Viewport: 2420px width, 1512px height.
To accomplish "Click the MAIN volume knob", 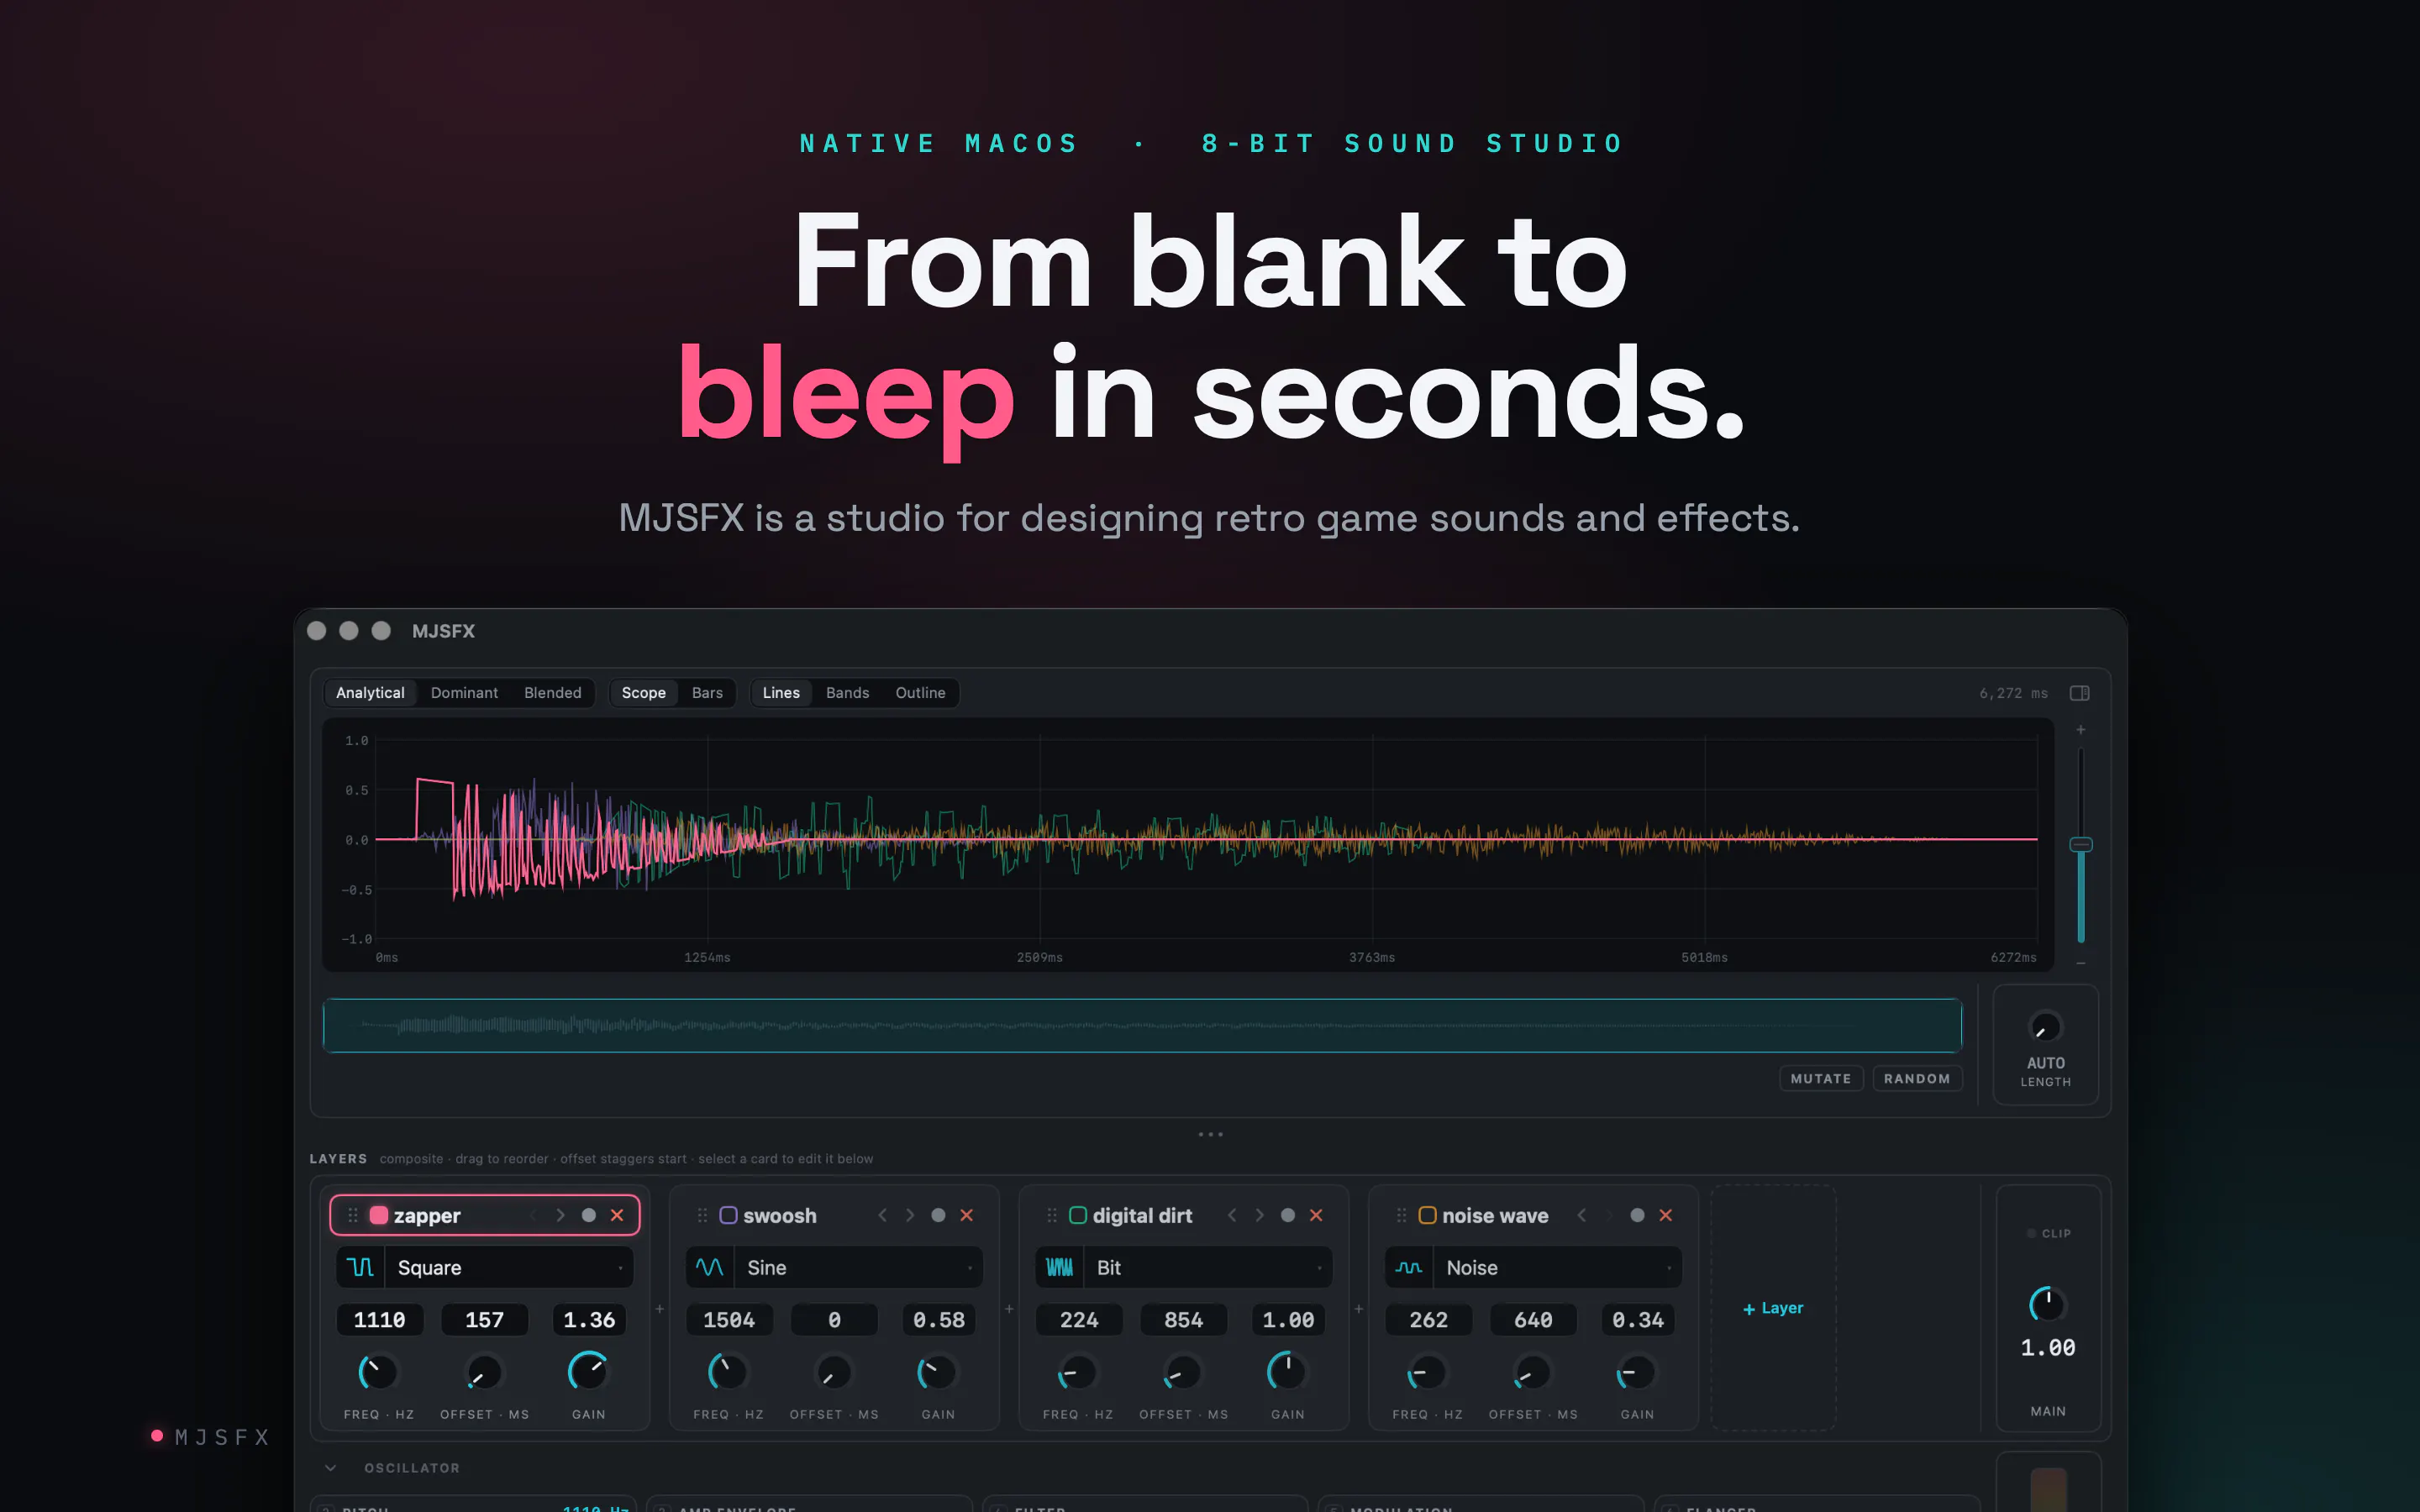I will 2047,1304.
